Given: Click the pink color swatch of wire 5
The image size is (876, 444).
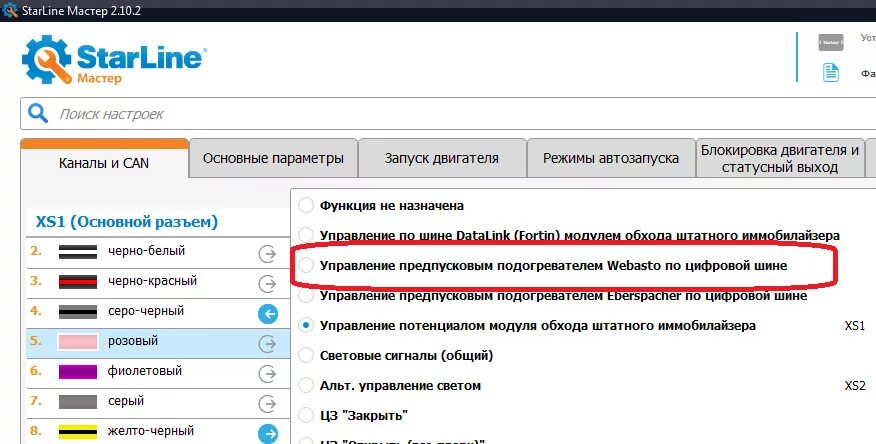Looking at the screenshot, I should [x=78, y=342].
